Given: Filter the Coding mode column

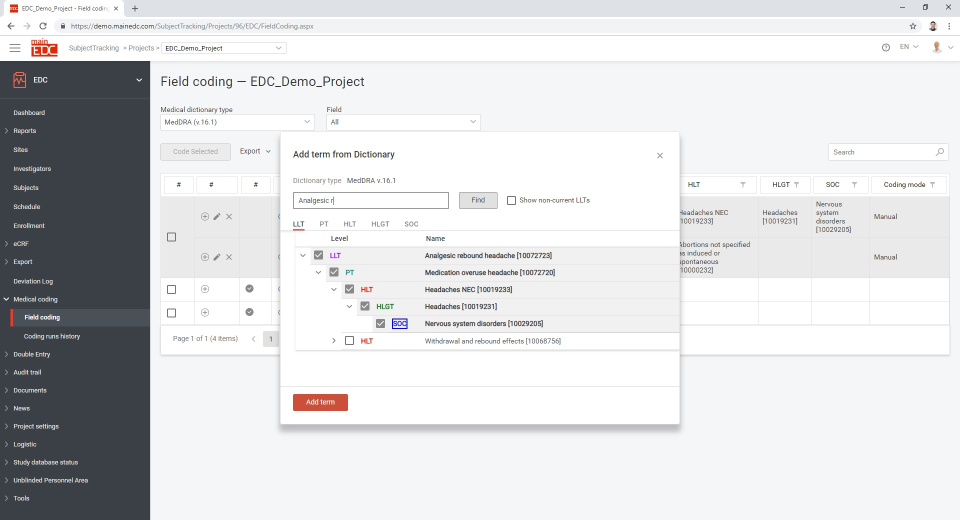Looking at the screenshot, I should point(932,184).
